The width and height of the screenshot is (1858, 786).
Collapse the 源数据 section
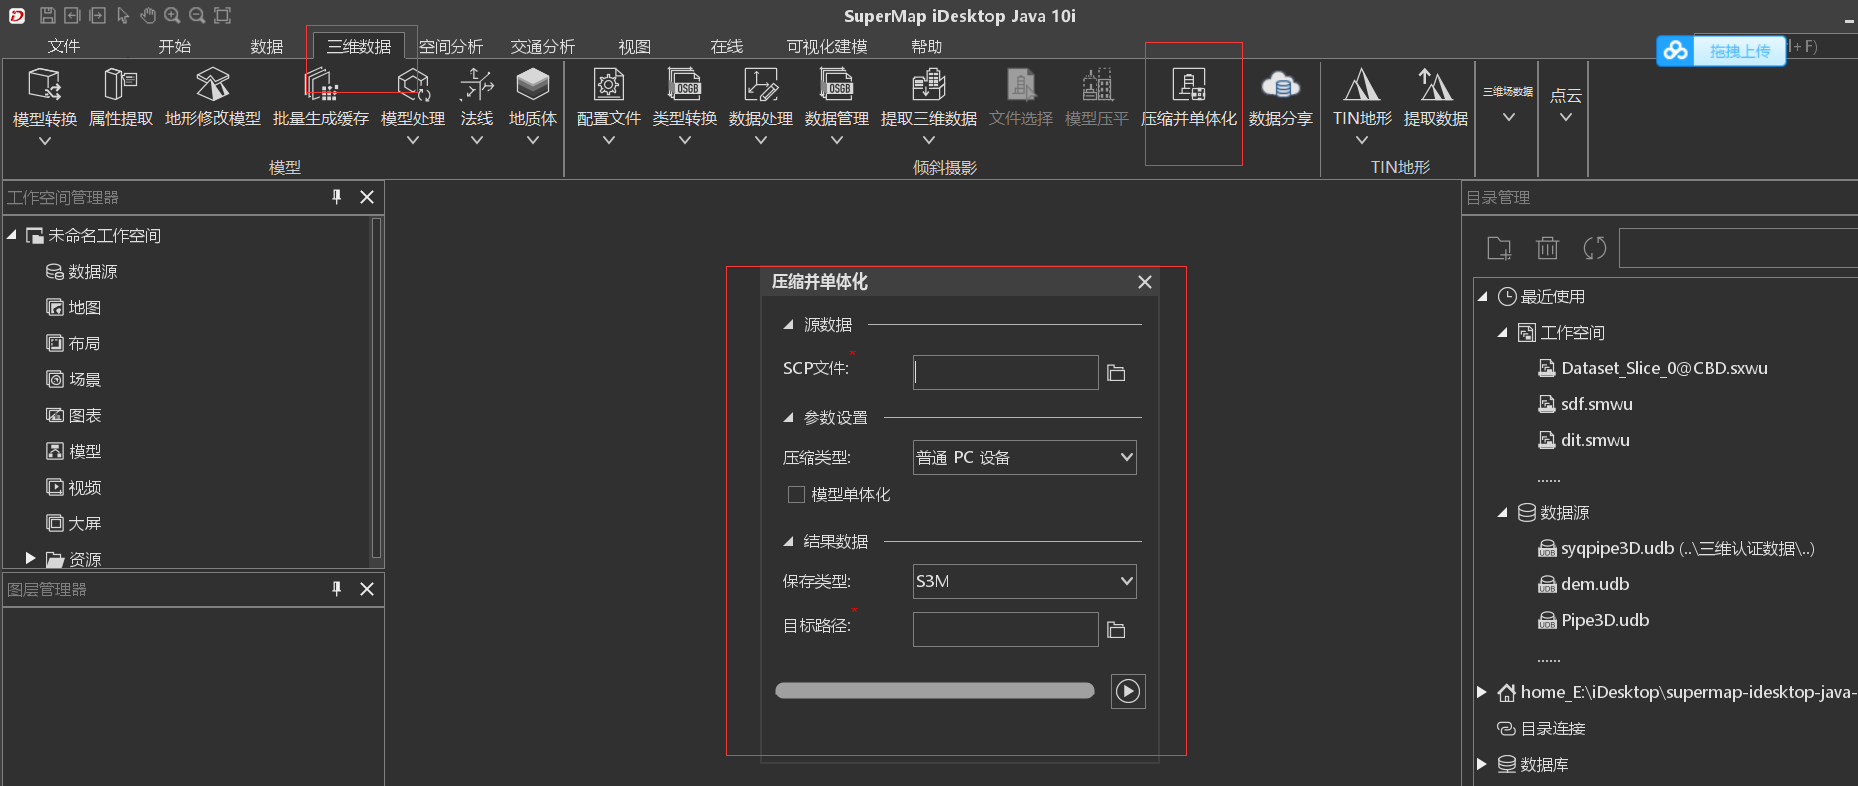(x=788, y=325)
